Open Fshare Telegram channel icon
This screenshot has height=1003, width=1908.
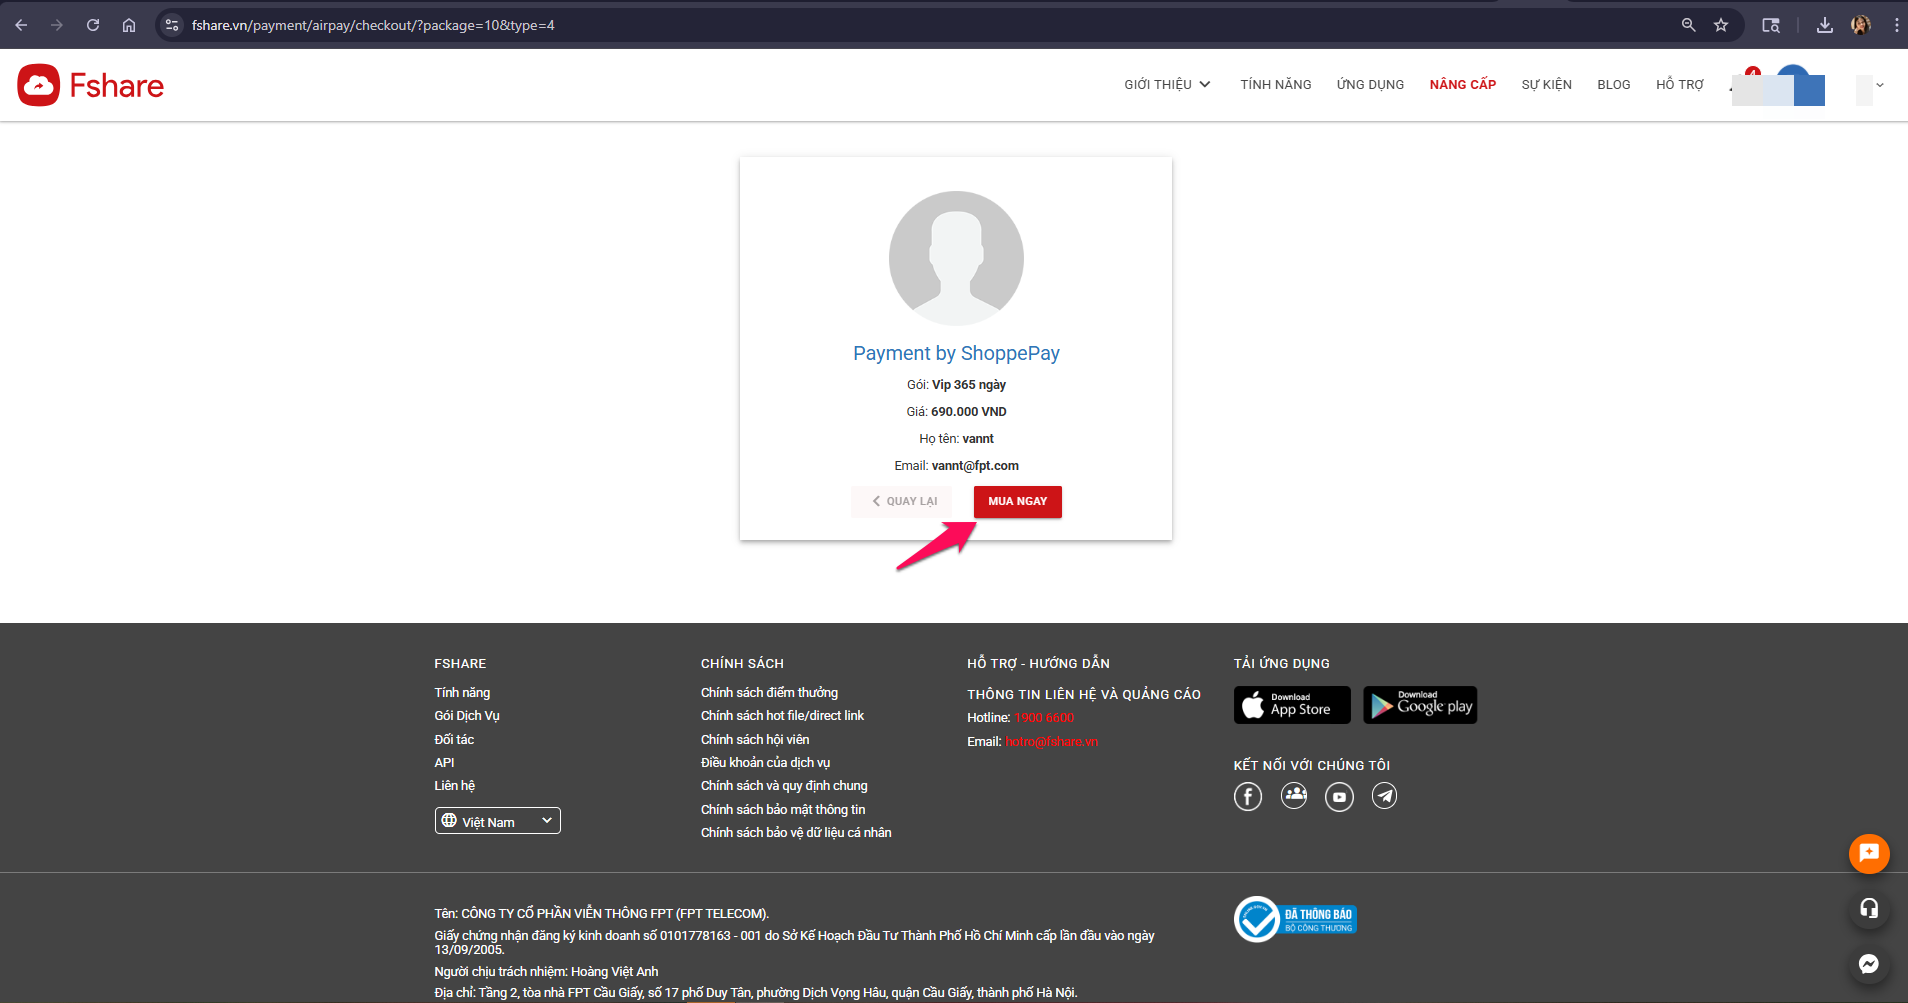1384,796
